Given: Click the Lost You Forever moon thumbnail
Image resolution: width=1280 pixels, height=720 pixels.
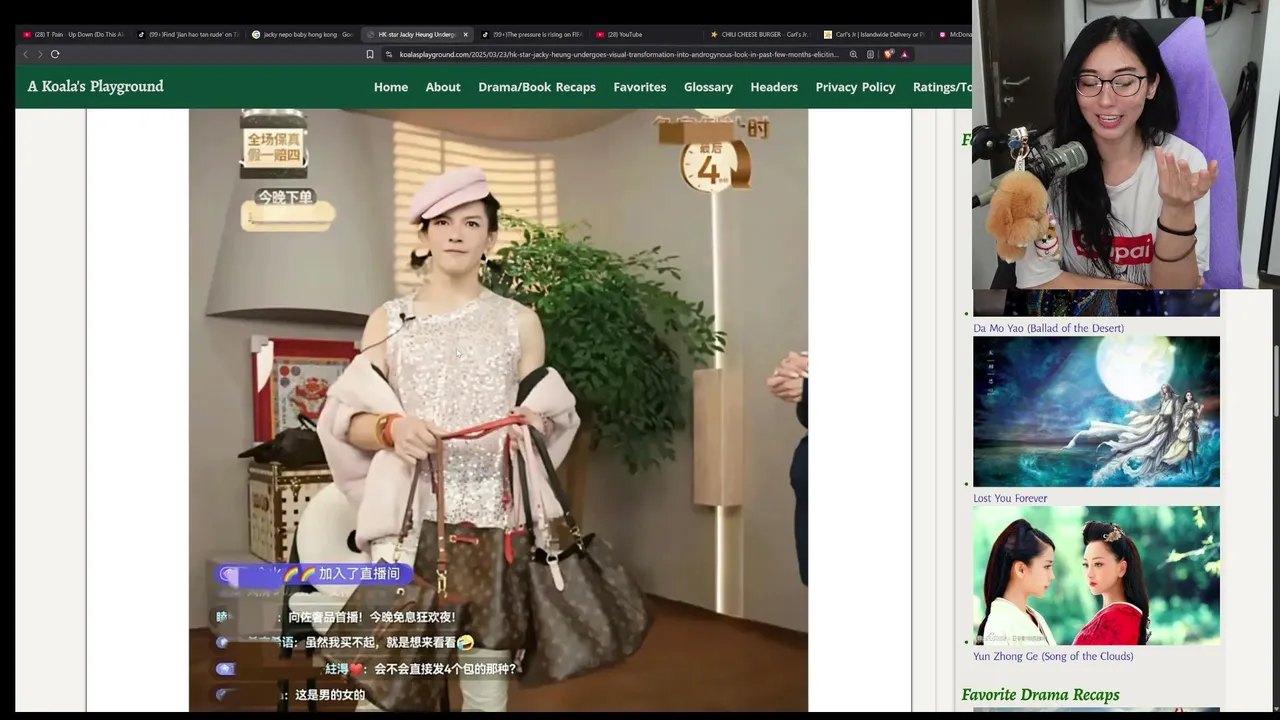Looking at the screenshot, I should click(x=1096, y=411).
